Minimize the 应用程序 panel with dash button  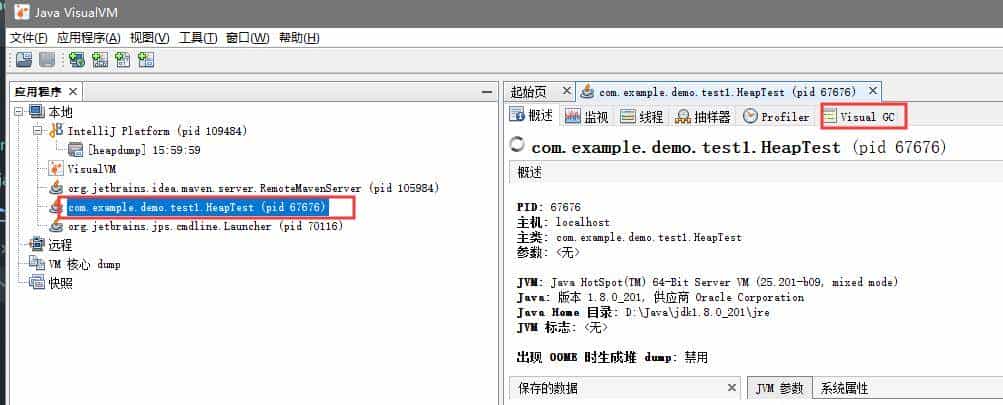(486, 93)
